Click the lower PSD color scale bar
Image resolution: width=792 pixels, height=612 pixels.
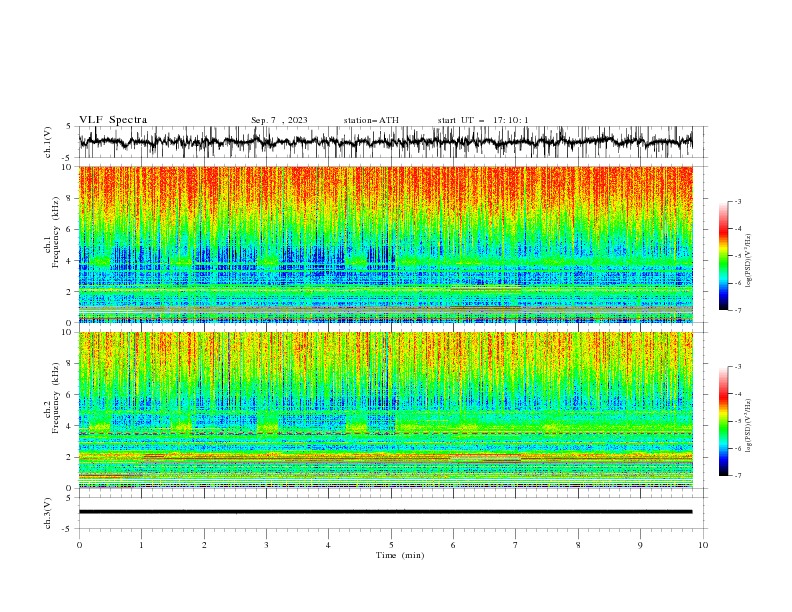point(723,421)
